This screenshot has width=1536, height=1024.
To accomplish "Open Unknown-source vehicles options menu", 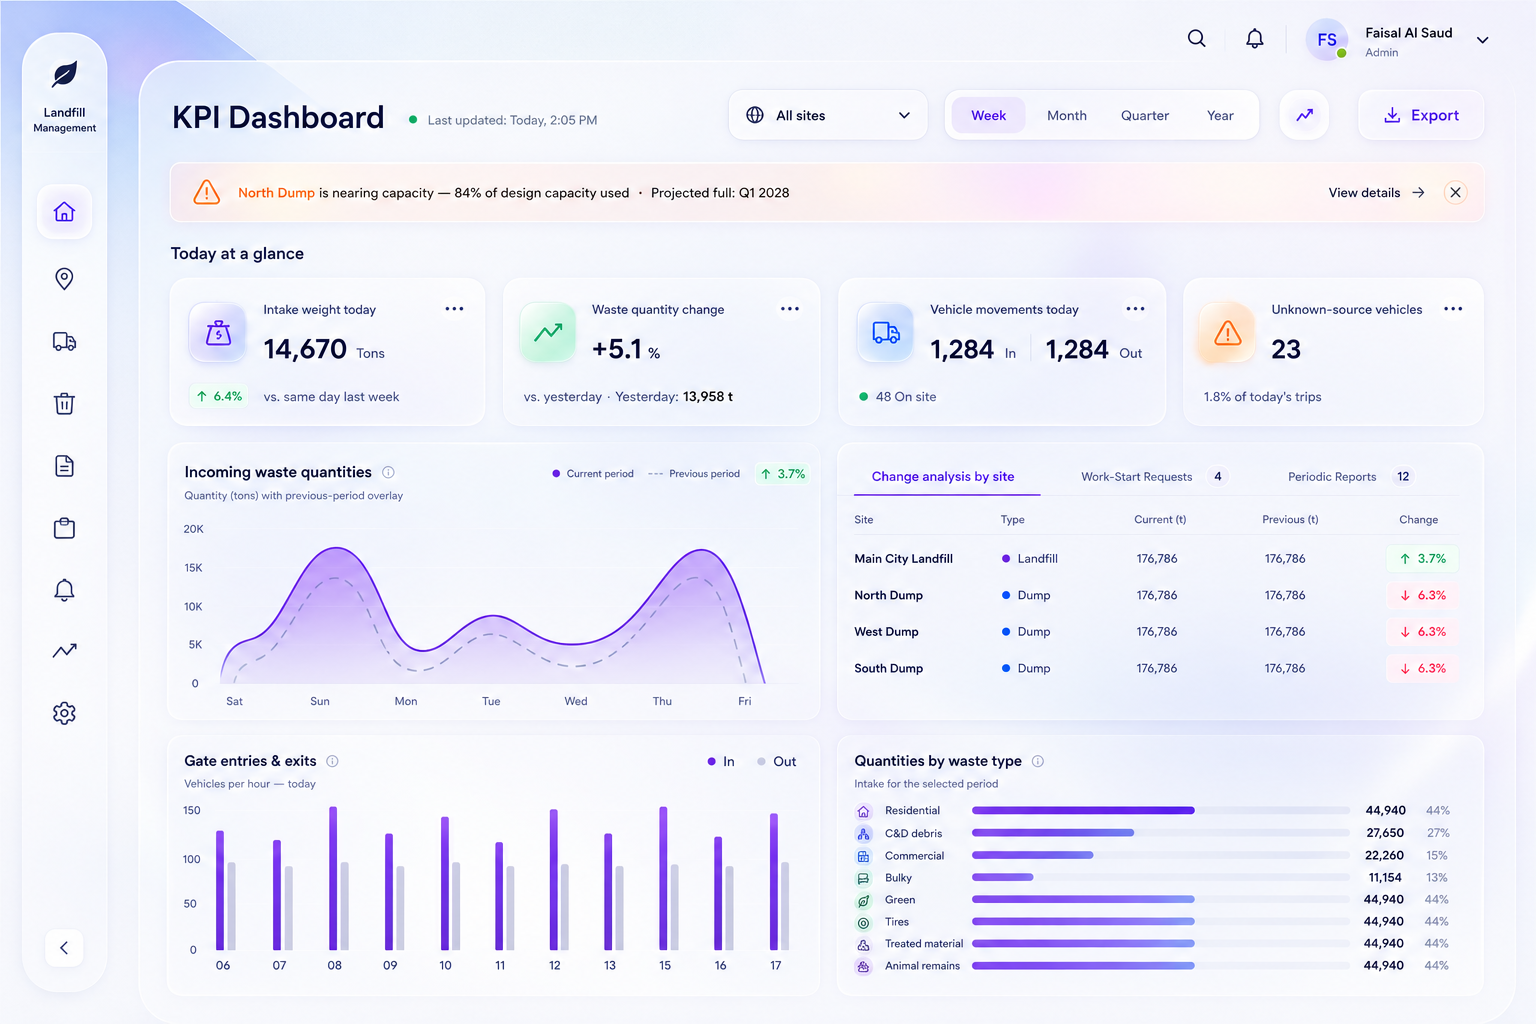I will pyautogui.click(x=1453, y=309).
